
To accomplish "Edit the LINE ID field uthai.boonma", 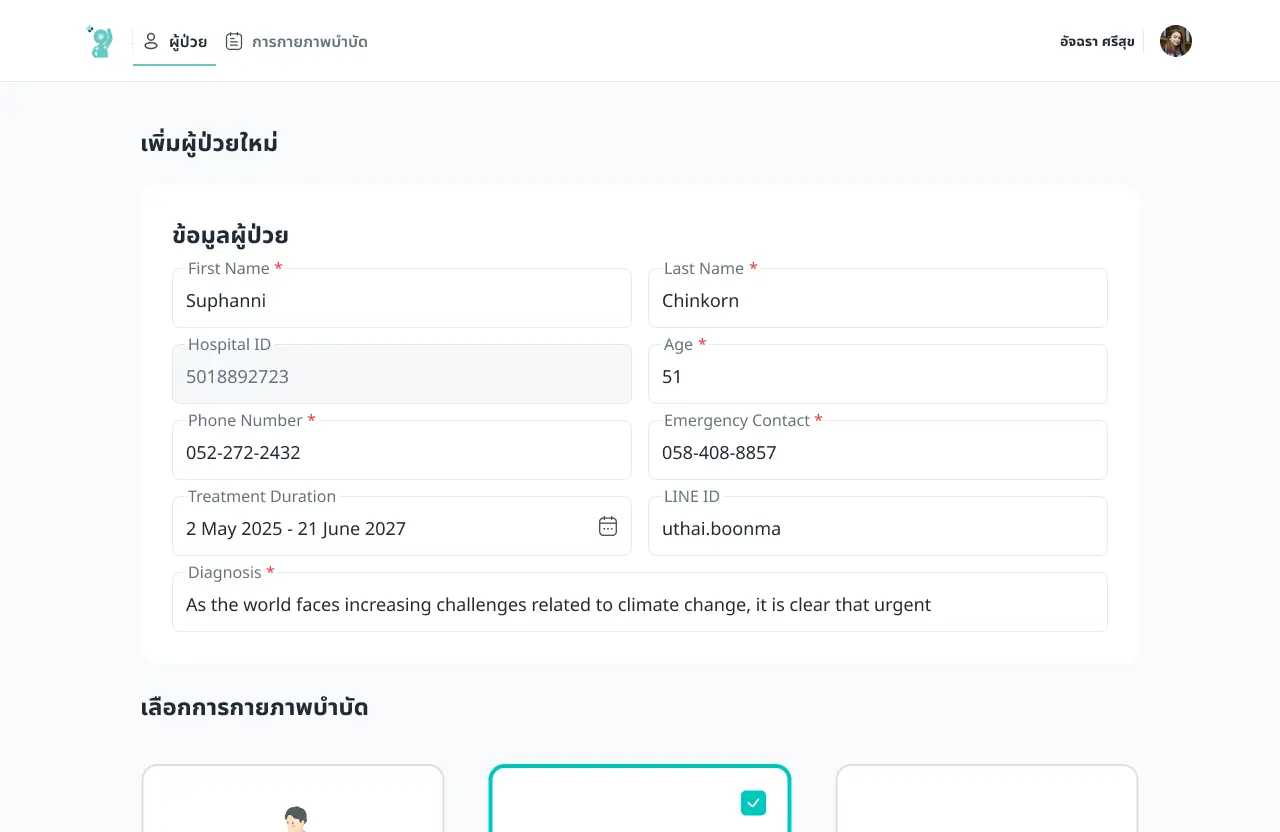I will (878, 526).
